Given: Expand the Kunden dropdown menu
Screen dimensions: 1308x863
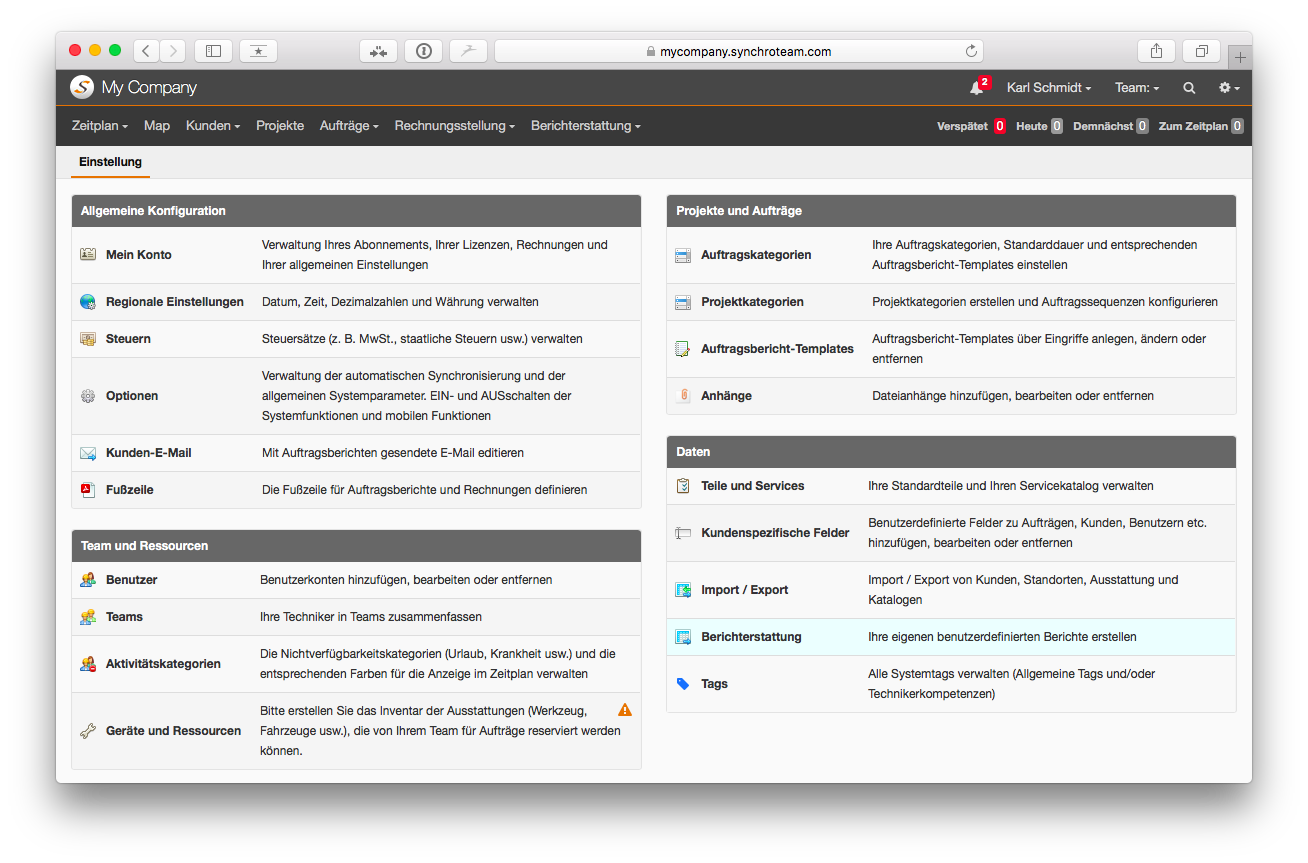Looking at the screenshot, I should click(213, 126).
